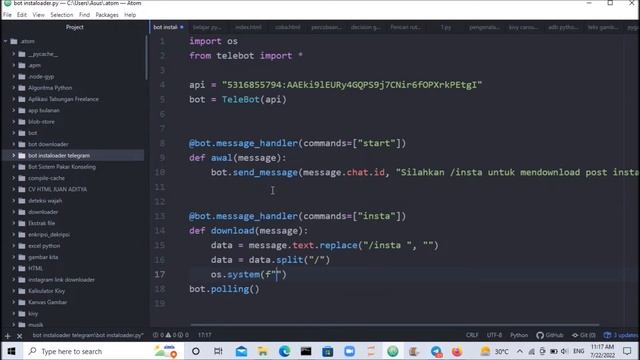Open the View menu
The height and width of the screenshot is (360, 640).
38,15
